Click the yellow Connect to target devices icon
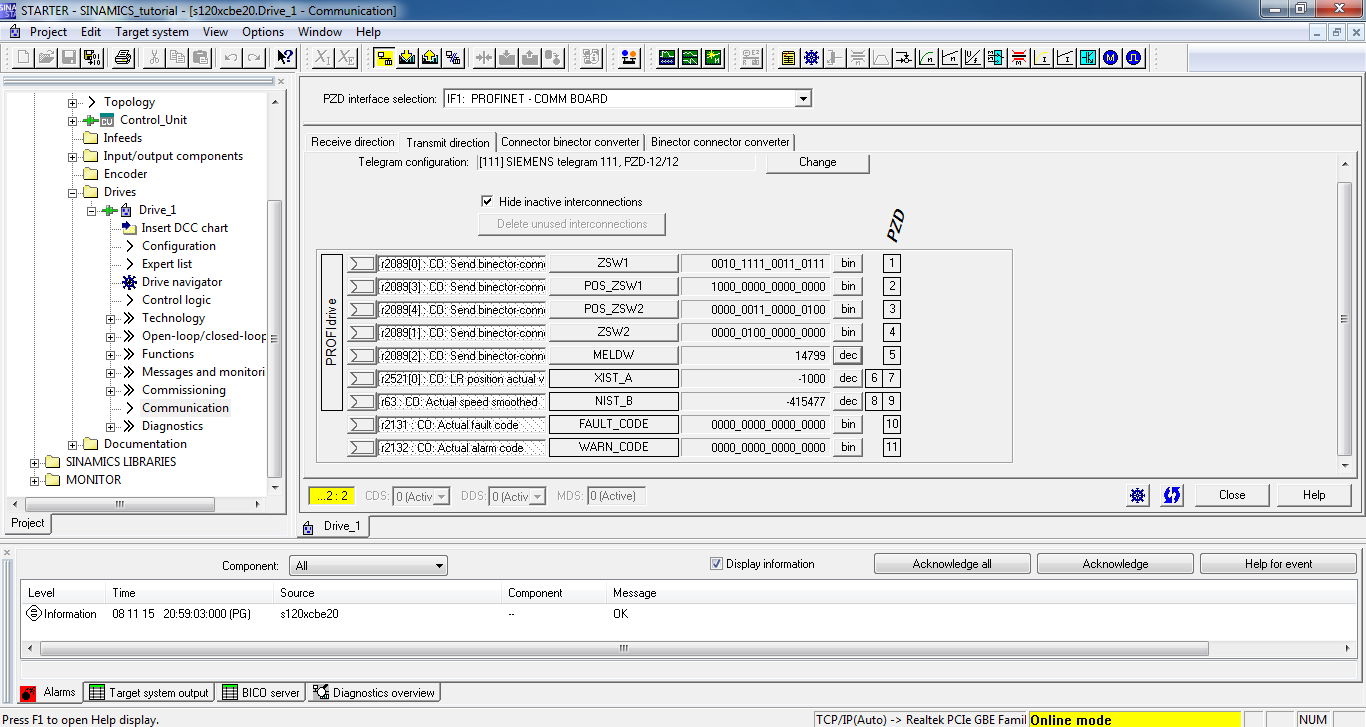 point(384,57)
